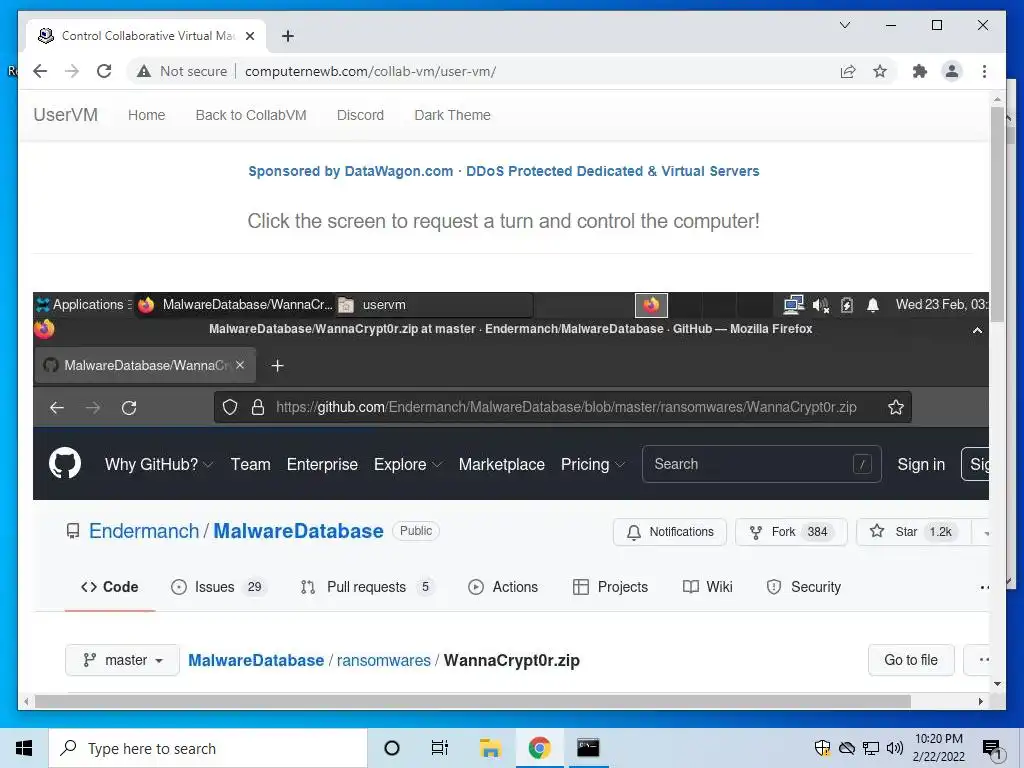Open the GitHub Team link
This screenshot has width=1024, height=768.
[250, 464]
